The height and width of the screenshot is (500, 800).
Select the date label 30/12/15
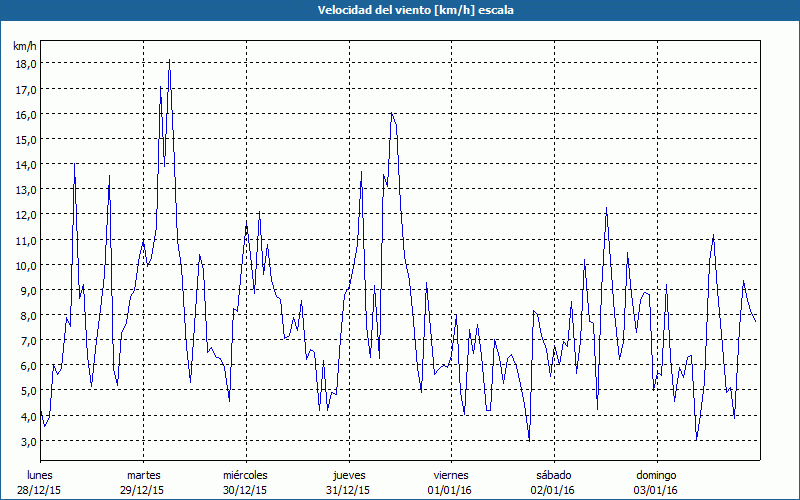click(x=245, y=490)
